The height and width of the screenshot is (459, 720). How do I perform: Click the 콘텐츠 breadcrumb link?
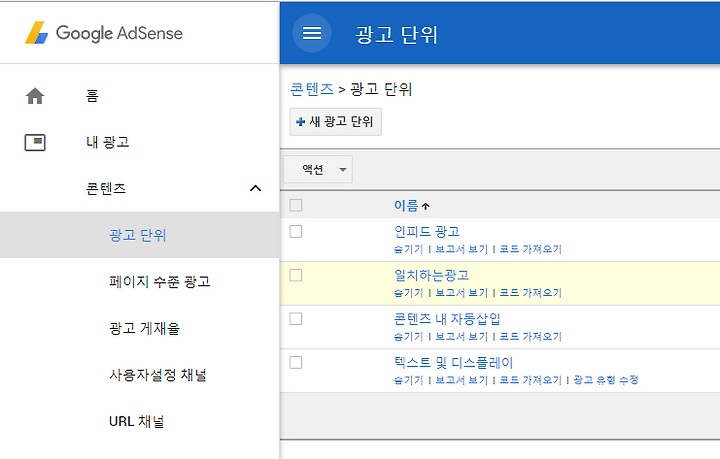click(x=312, y=89)
